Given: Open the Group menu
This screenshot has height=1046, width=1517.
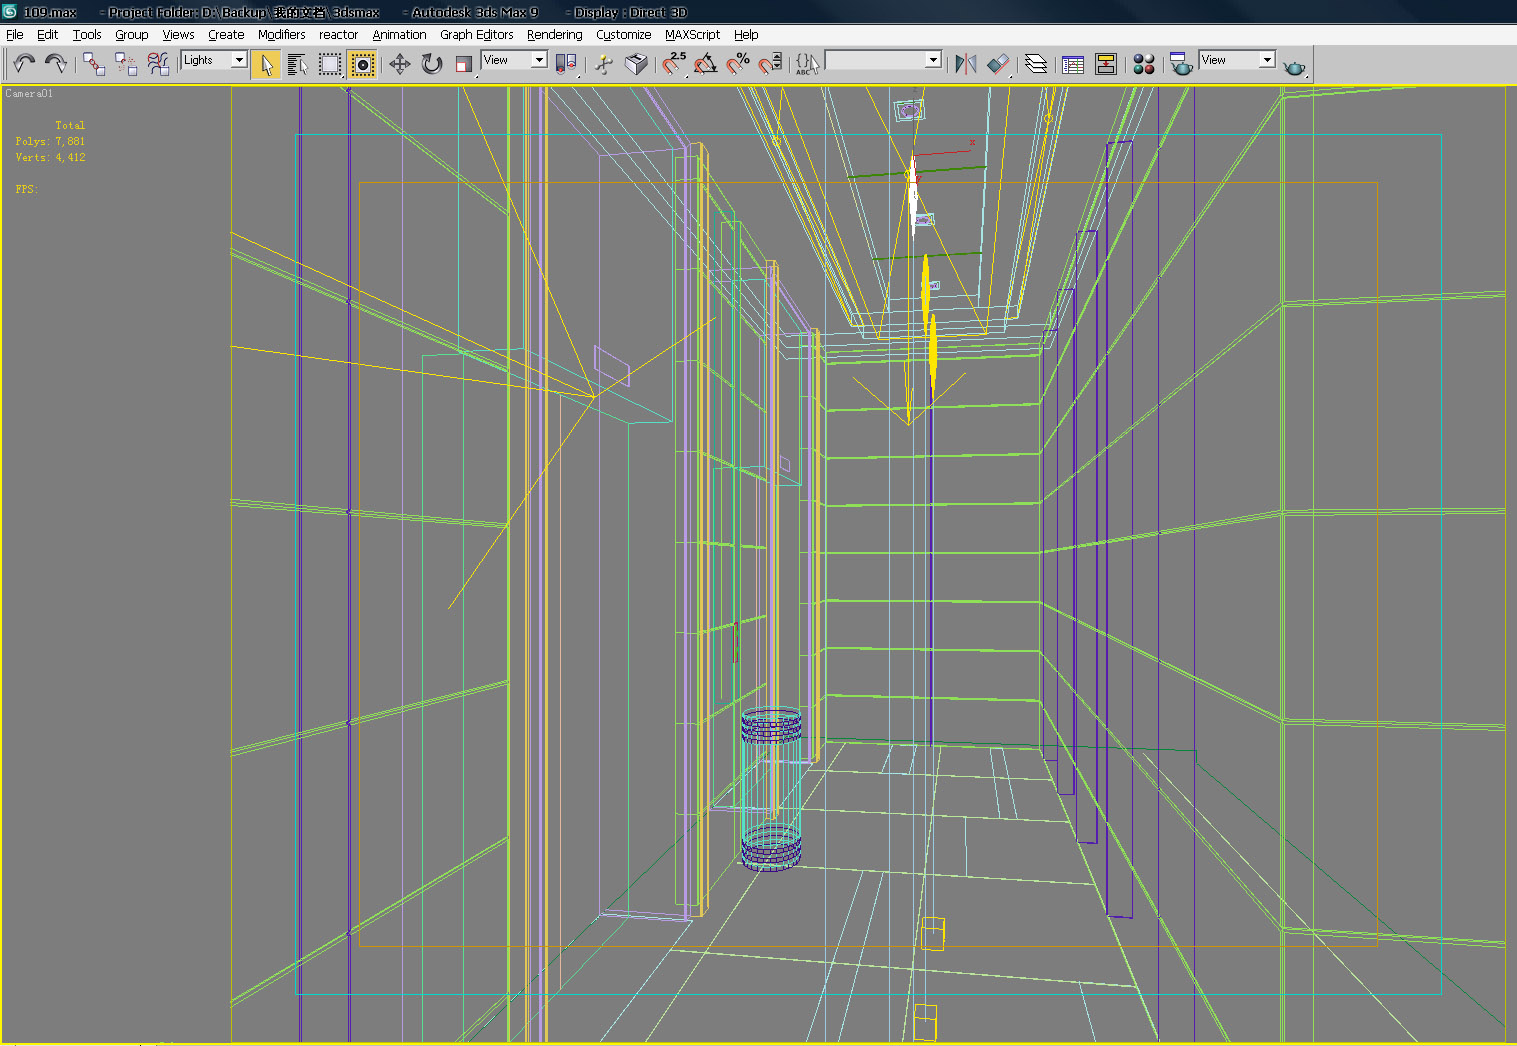Looking at the screenshot, I should (x=131, y=34).
